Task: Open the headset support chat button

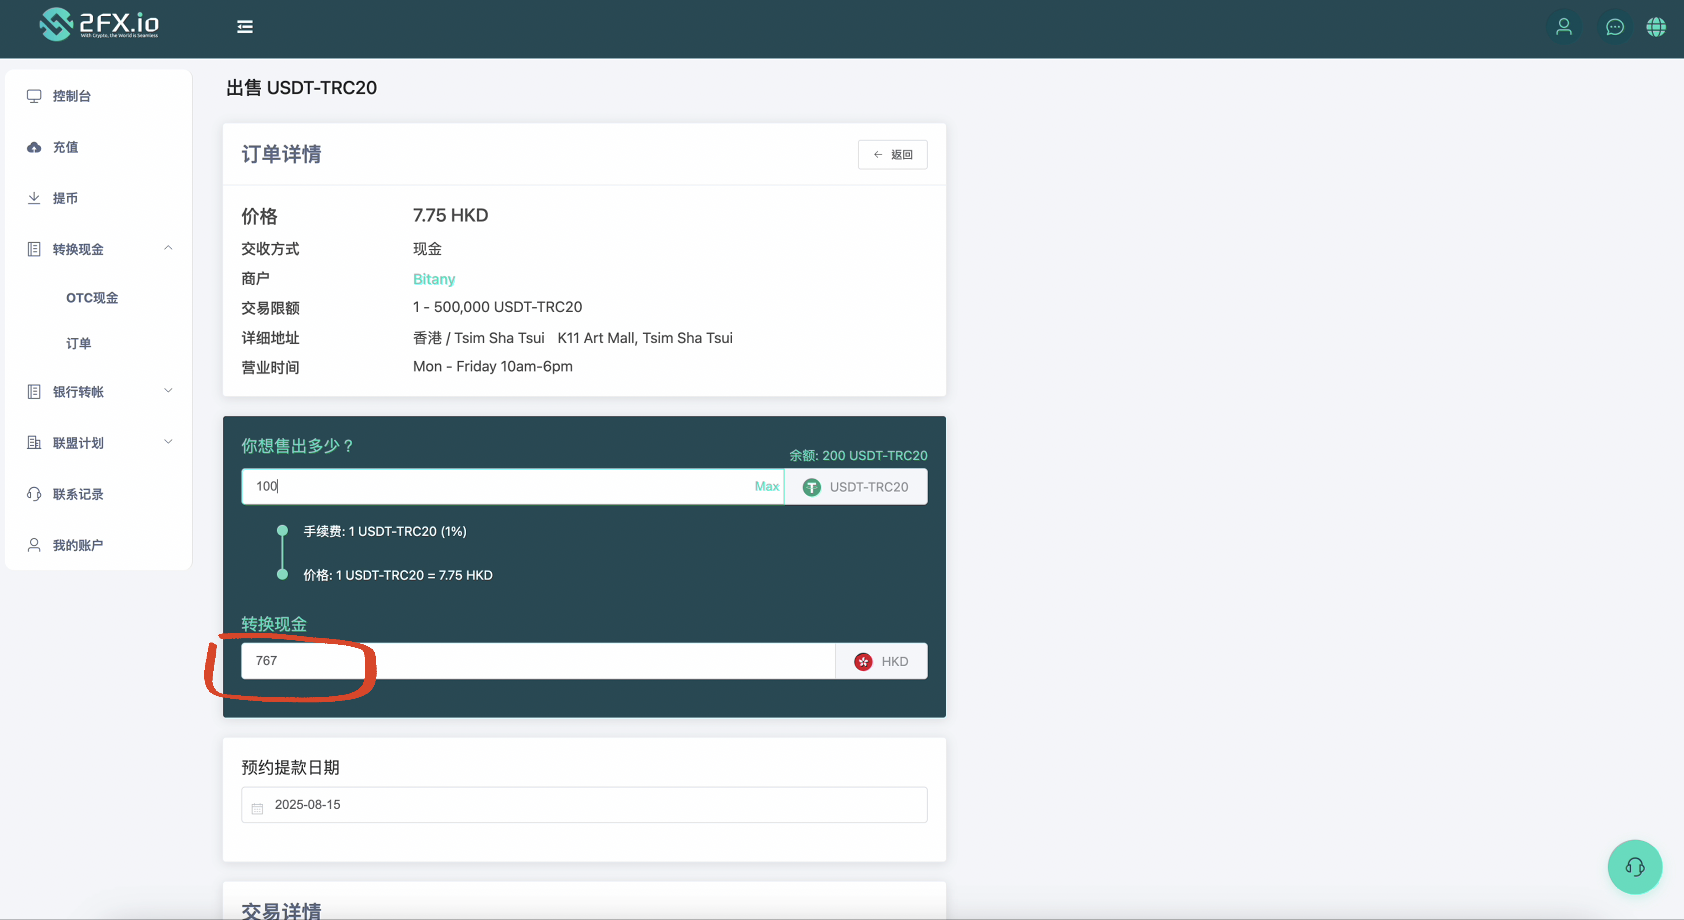Action: 1634,866
